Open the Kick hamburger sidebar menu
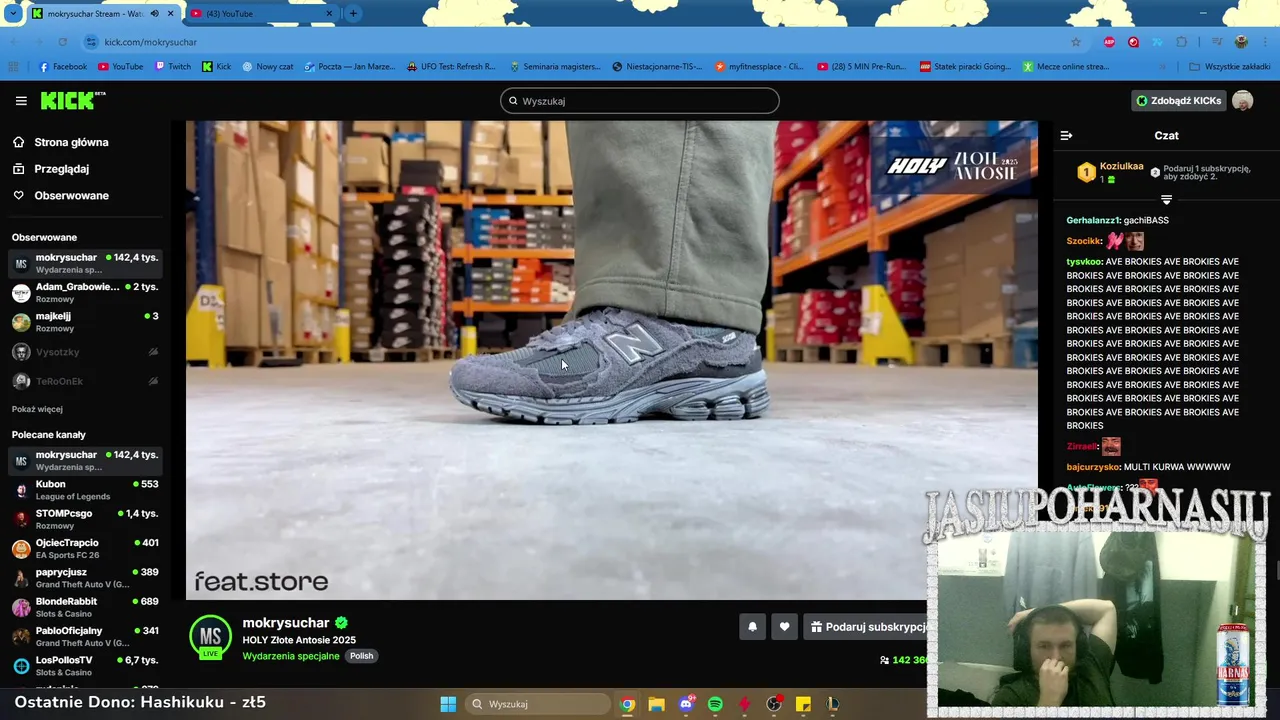 (21, 101)
